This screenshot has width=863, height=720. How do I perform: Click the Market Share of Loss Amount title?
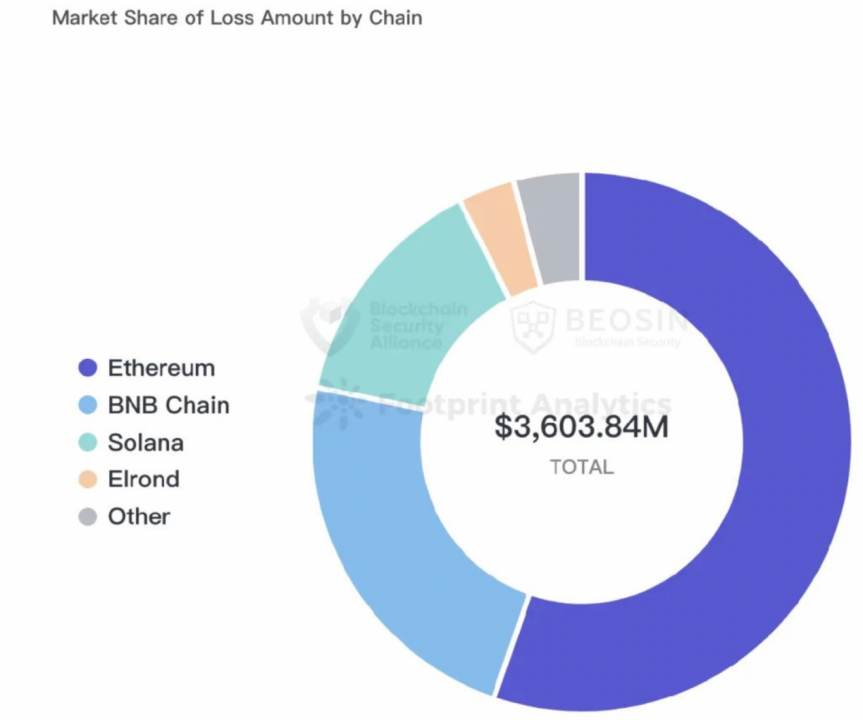tap(237, 18)
